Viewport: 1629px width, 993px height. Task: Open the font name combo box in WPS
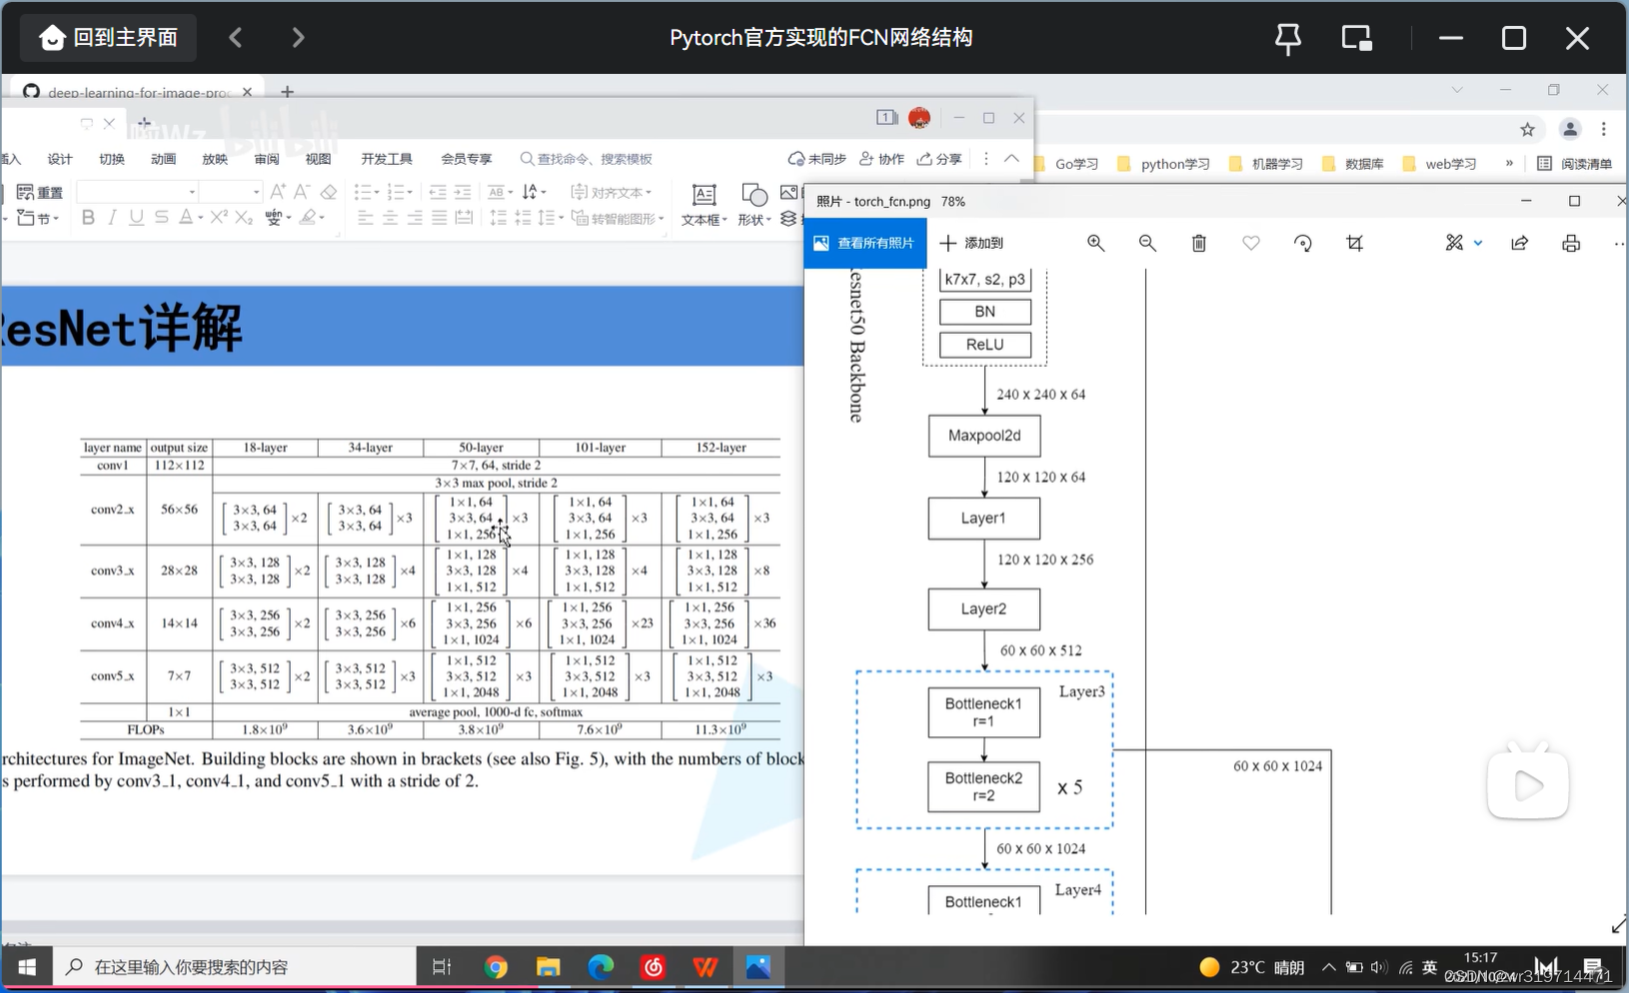(138, 191)
